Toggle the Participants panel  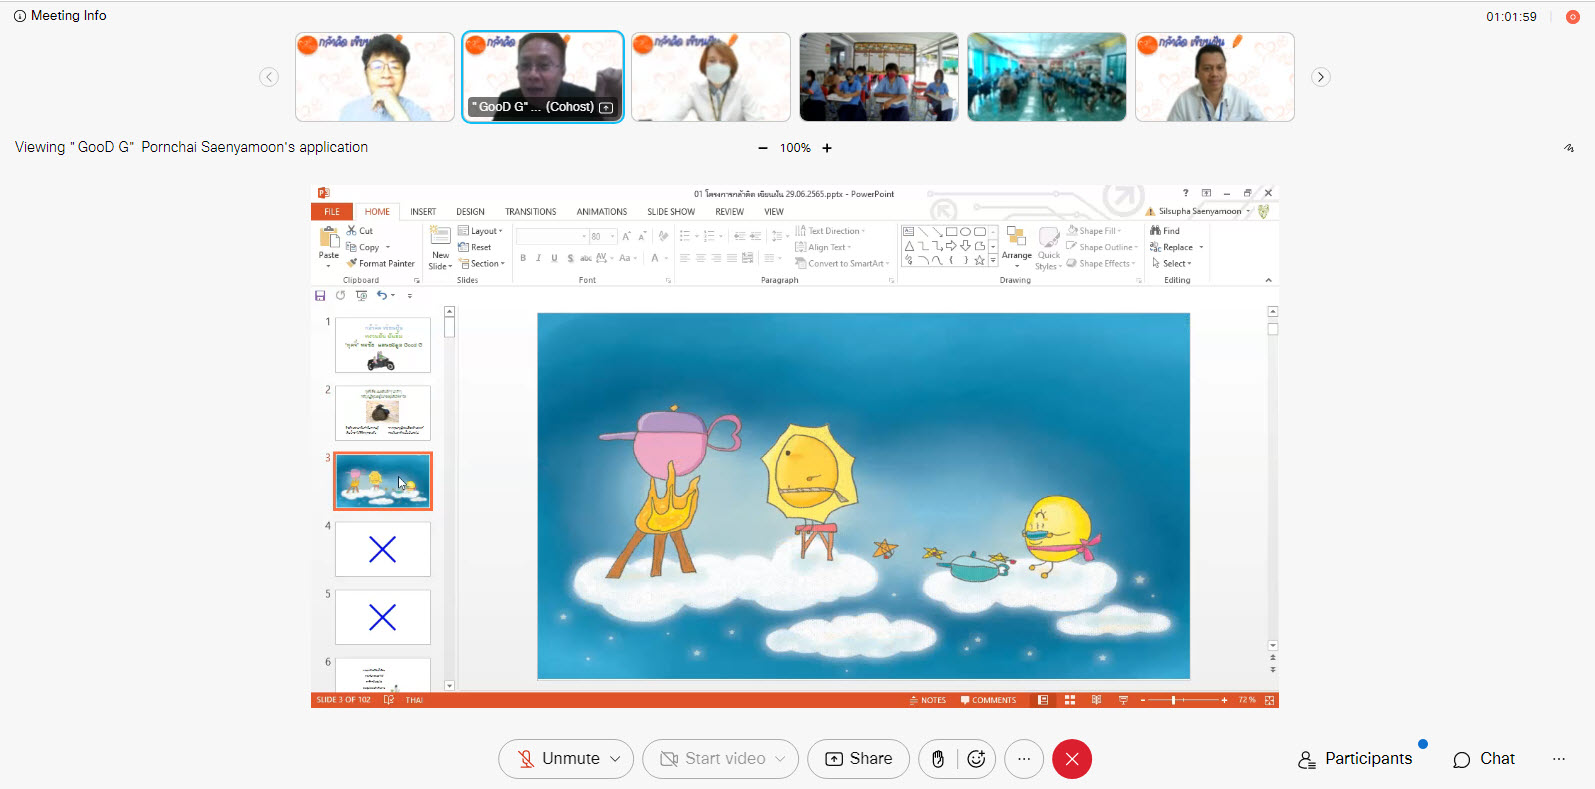tap(1355, 759)
